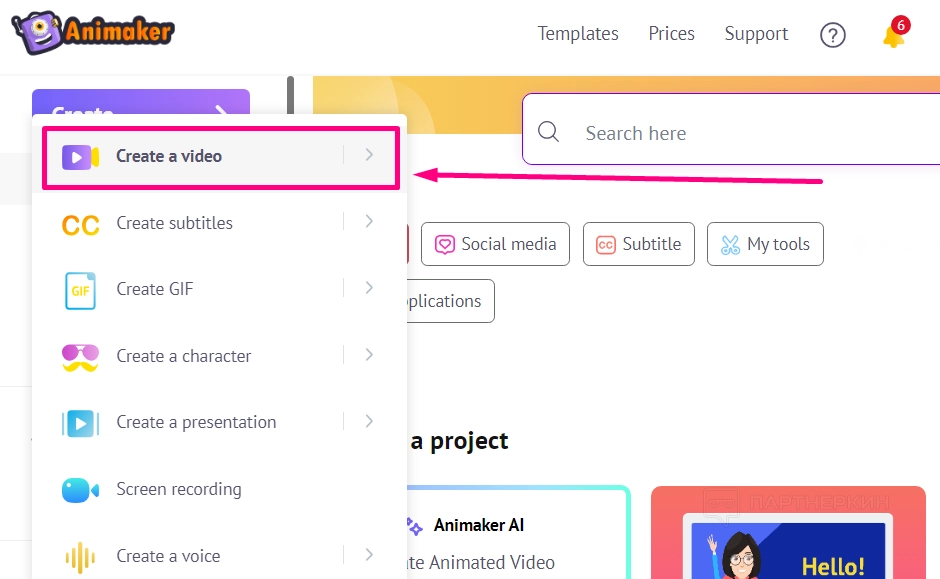Click the character sunglasses mustache icon

point(80,357)
